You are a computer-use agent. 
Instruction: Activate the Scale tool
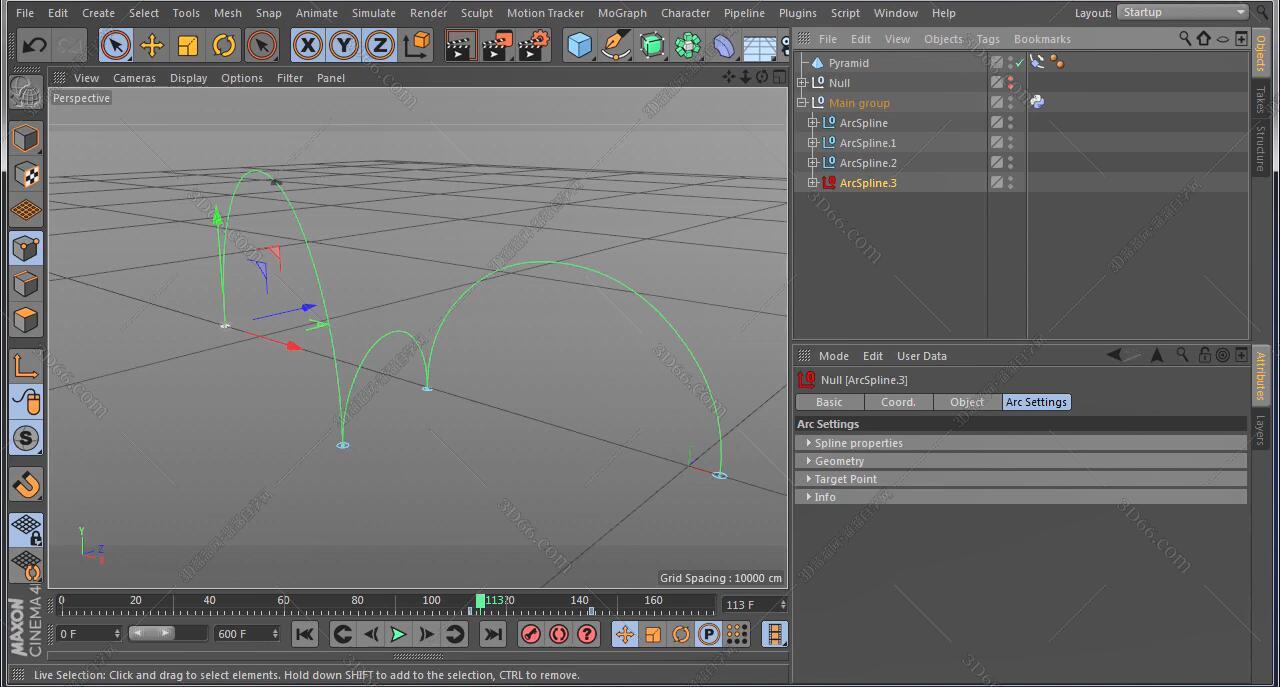tap(187, 45)
